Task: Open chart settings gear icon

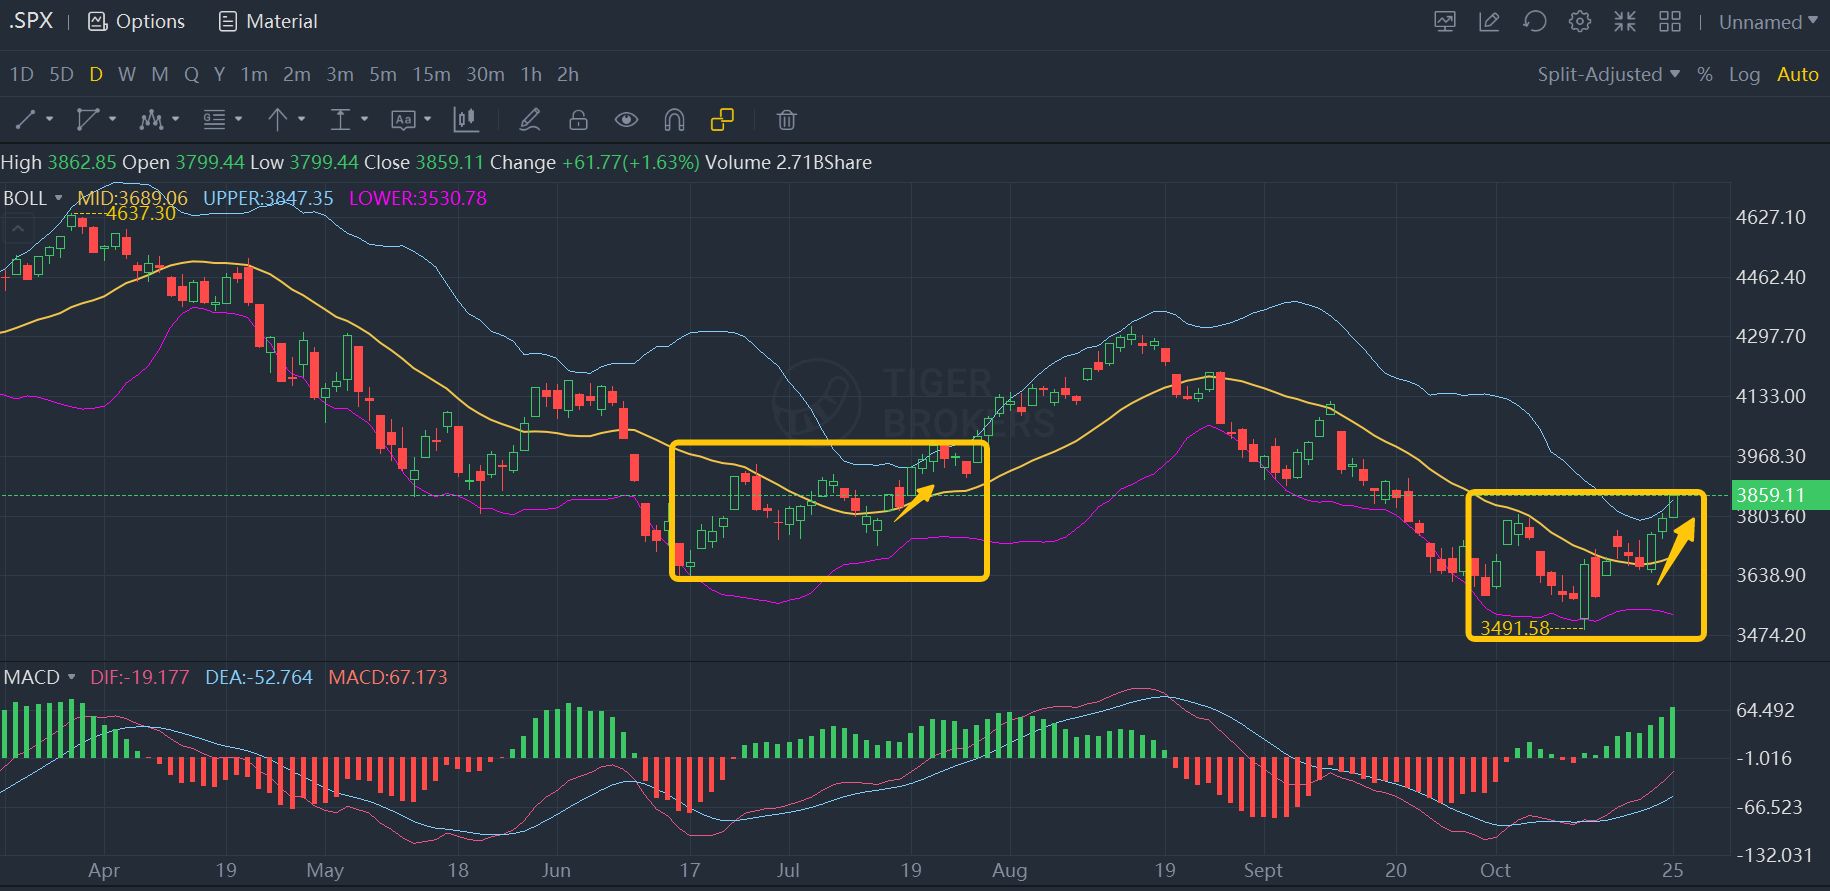Action: [1579, 21]
